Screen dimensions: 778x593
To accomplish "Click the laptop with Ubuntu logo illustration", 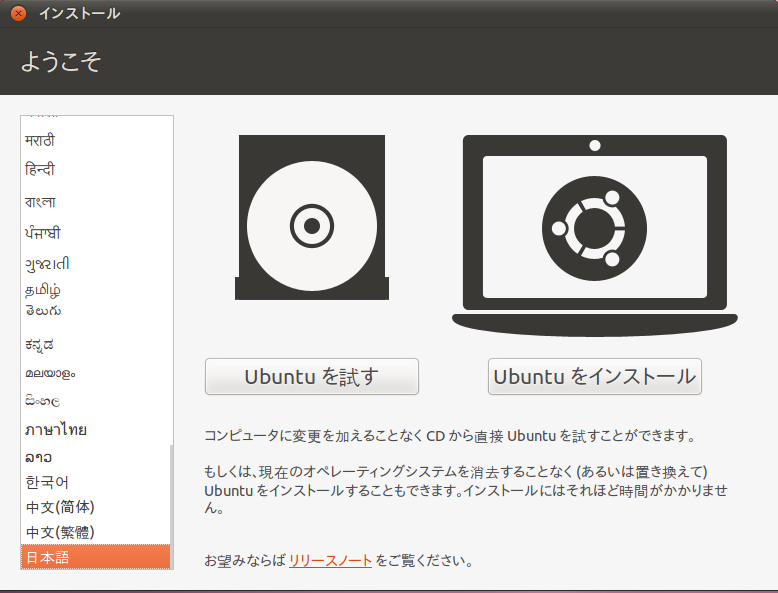I will (594, 236).
